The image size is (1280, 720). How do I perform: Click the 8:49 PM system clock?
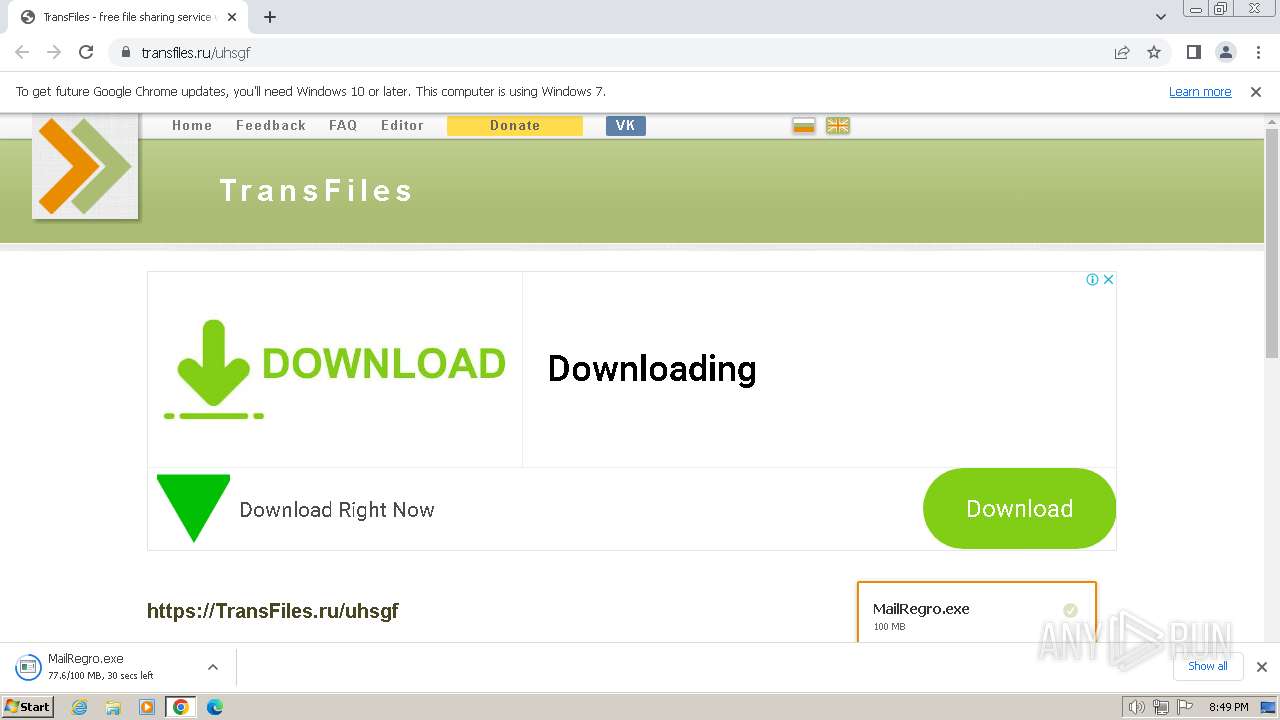coord(1228,707)
